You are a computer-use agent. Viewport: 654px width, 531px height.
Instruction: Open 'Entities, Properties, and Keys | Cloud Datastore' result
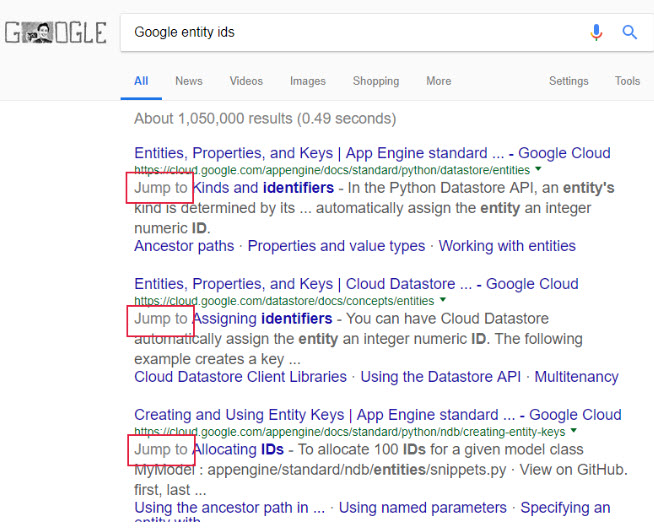click(x=356, y=284)
